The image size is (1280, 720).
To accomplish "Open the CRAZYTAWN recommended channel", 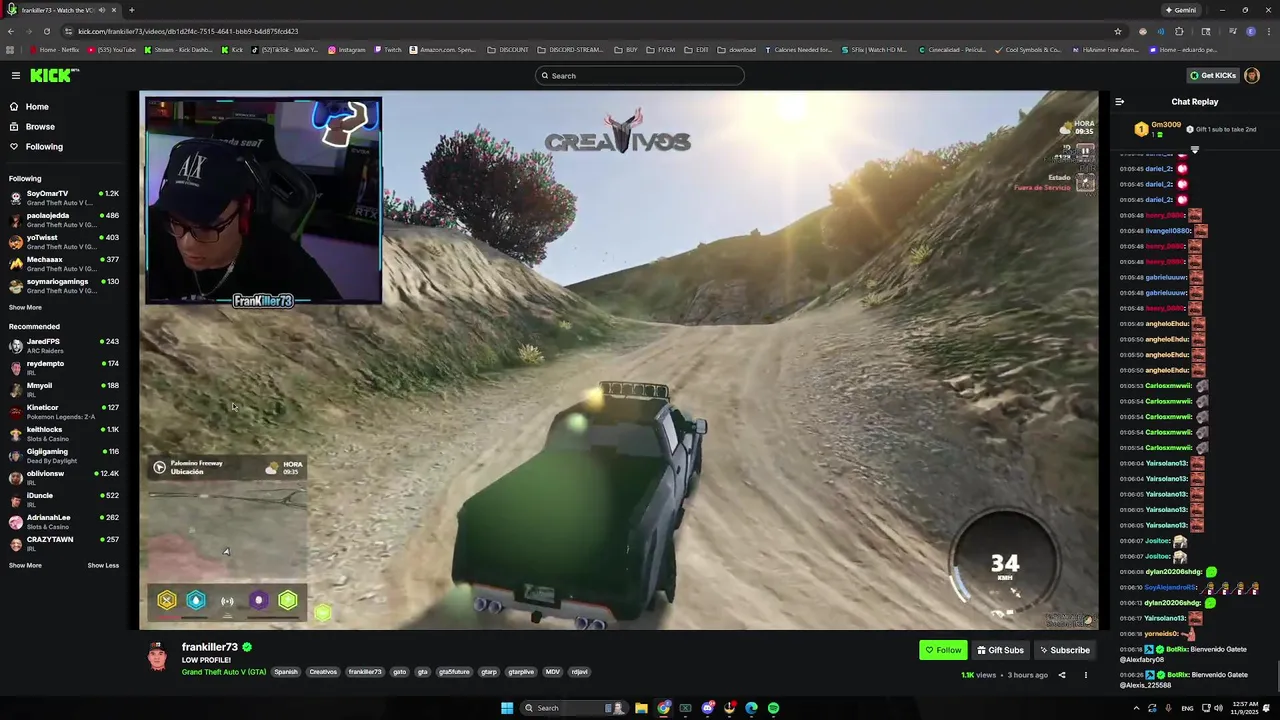I will [x=64, y=544].
